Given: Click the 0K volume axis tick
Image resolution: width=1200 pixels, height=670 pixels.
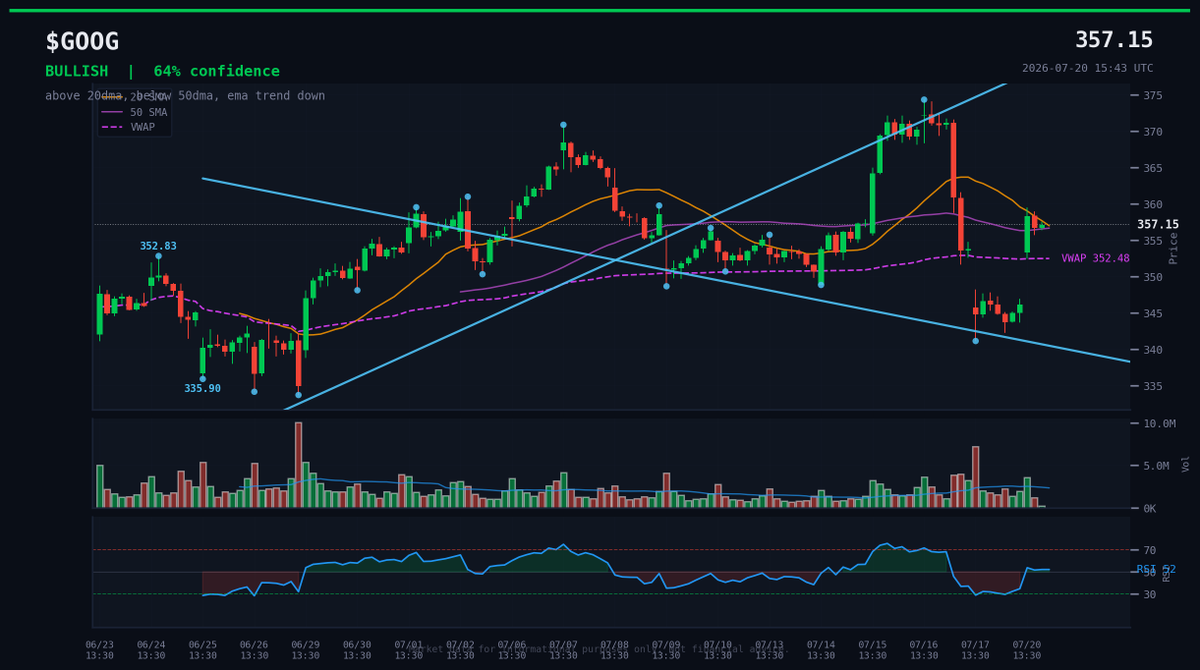Looking at the screenshot, I should click(1150, 508).
